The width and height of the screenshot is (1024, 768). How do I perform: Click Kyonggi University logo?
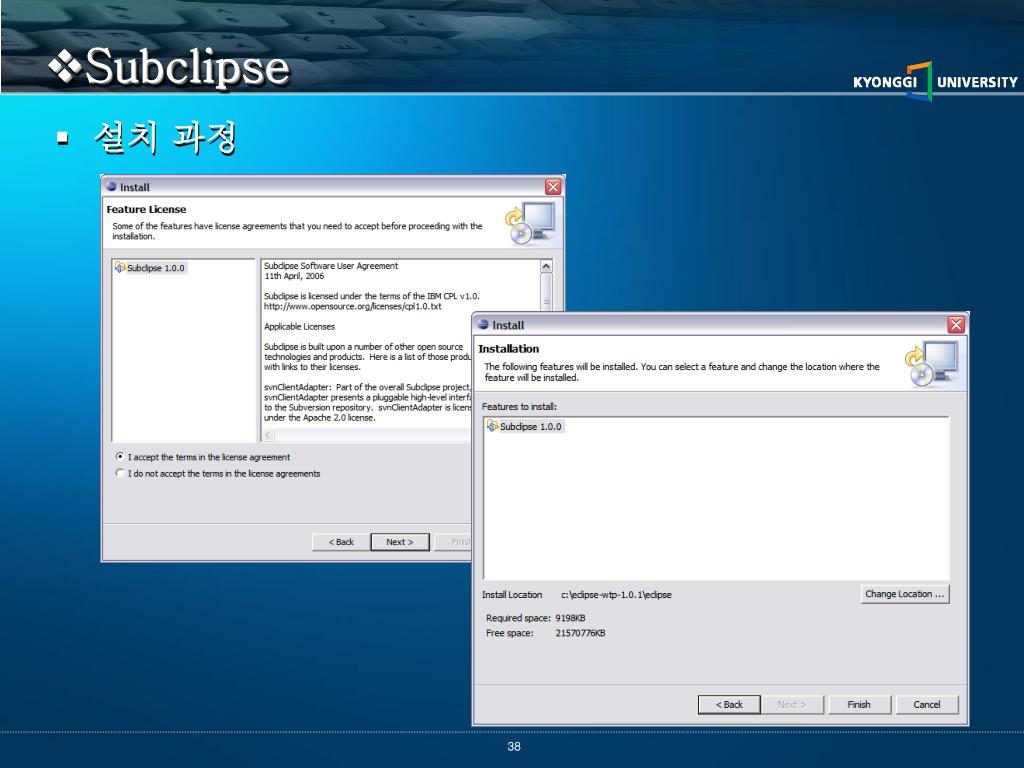click(935, 82)
